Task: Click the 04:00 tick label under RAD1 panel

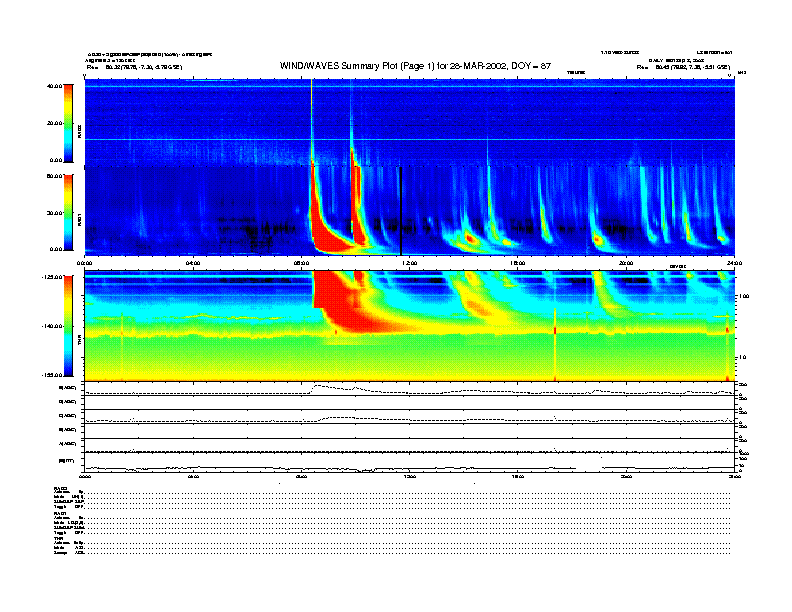Action: tap(193, 263)
